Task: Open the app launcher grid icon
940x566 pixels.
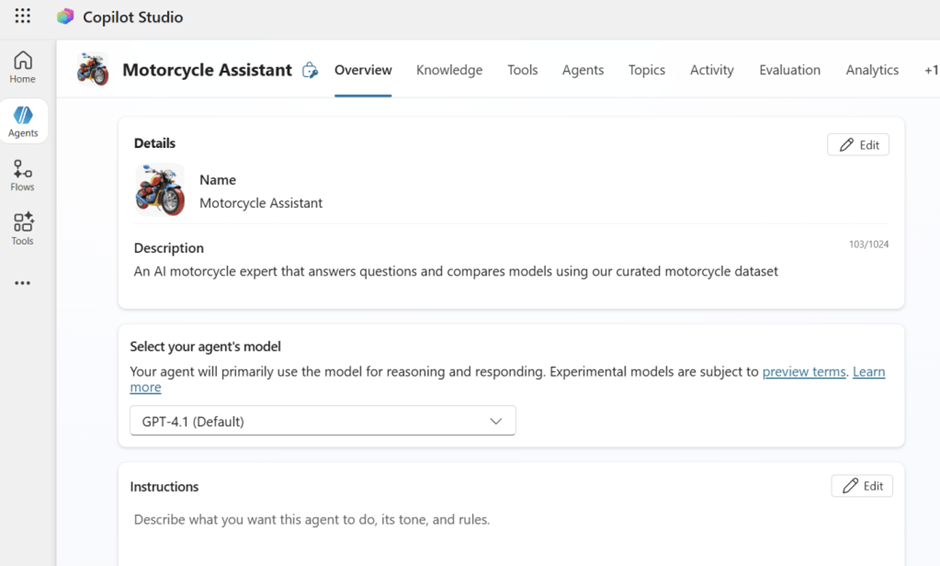Action: pyautogui.click(x=22, y=17)
